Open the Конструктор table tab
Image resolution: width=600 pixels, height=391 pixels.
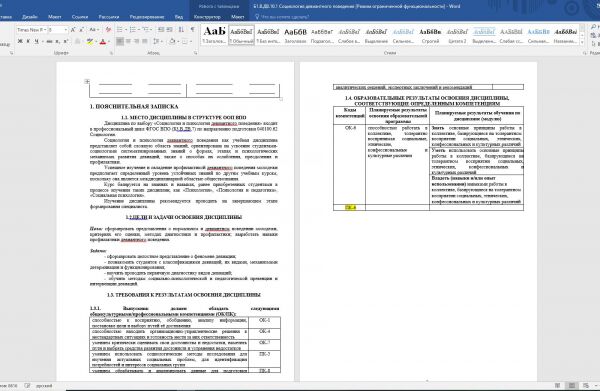(207, 17)
